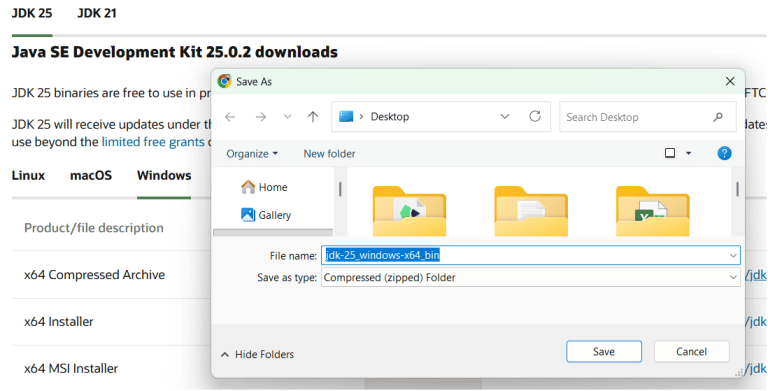This screenshot has width=768, height=391.
Task: Select Home in navigation pane
Action: [264, 187]
